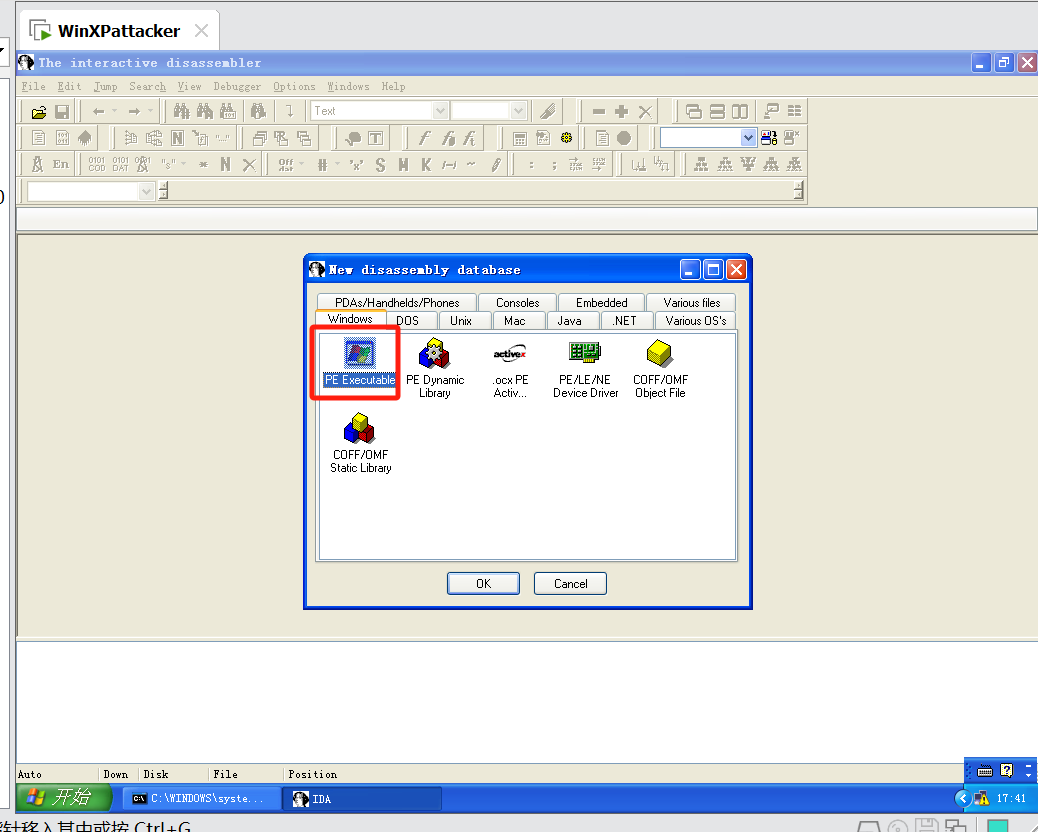Click Cancel in the new database dialog
This screenshot has width=1038, height=832.
(x=570, y=584)
